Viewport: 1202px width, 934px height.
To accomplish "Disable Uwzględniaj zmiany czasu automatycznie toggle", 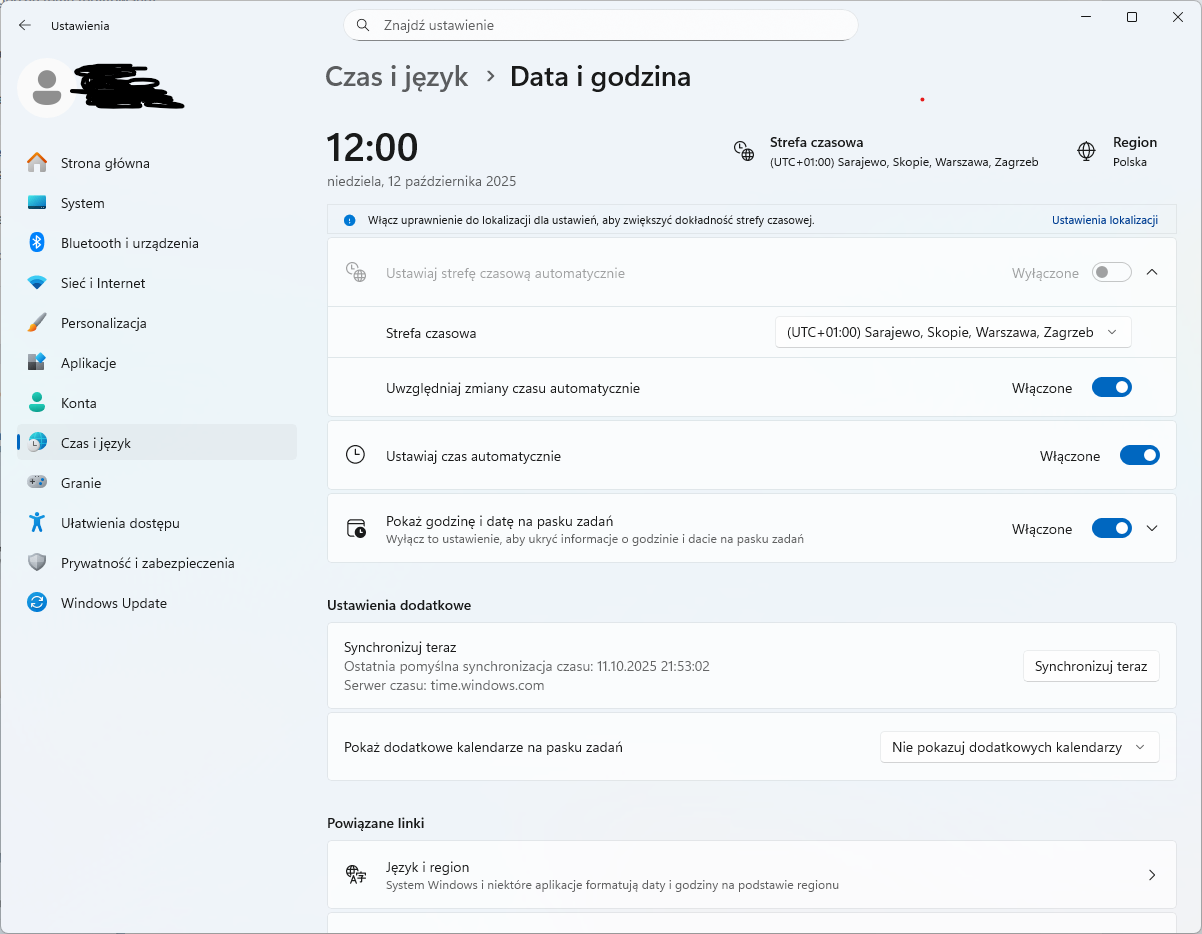I will click(1111, 388).
